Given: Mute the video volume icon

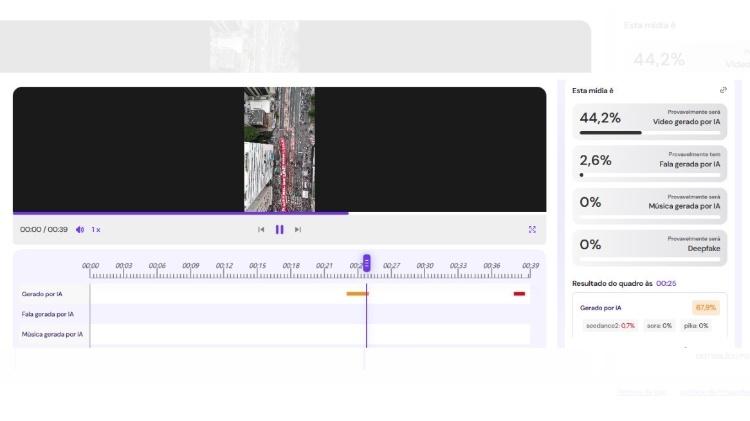Looking at the screenshot, I should 80,230.
